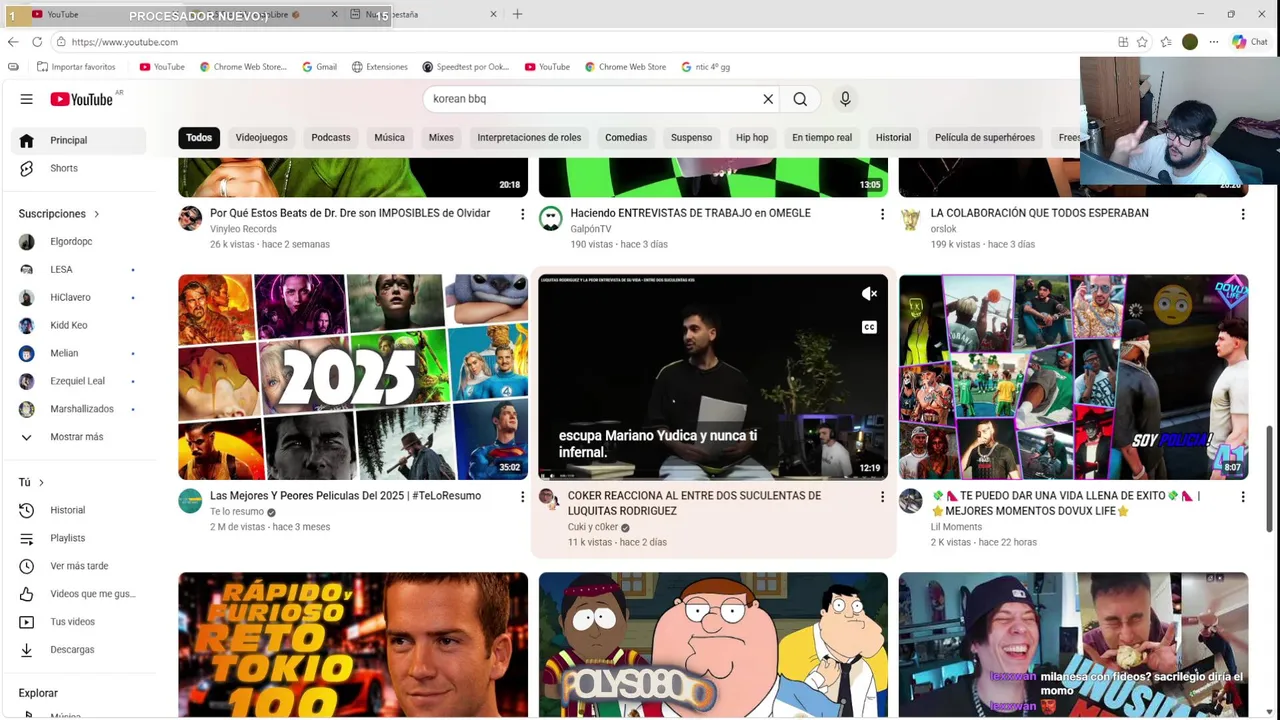The image size is (1280, 720).
Task: Open Playlists in sidebar
Action: click(x=79, y=538)
